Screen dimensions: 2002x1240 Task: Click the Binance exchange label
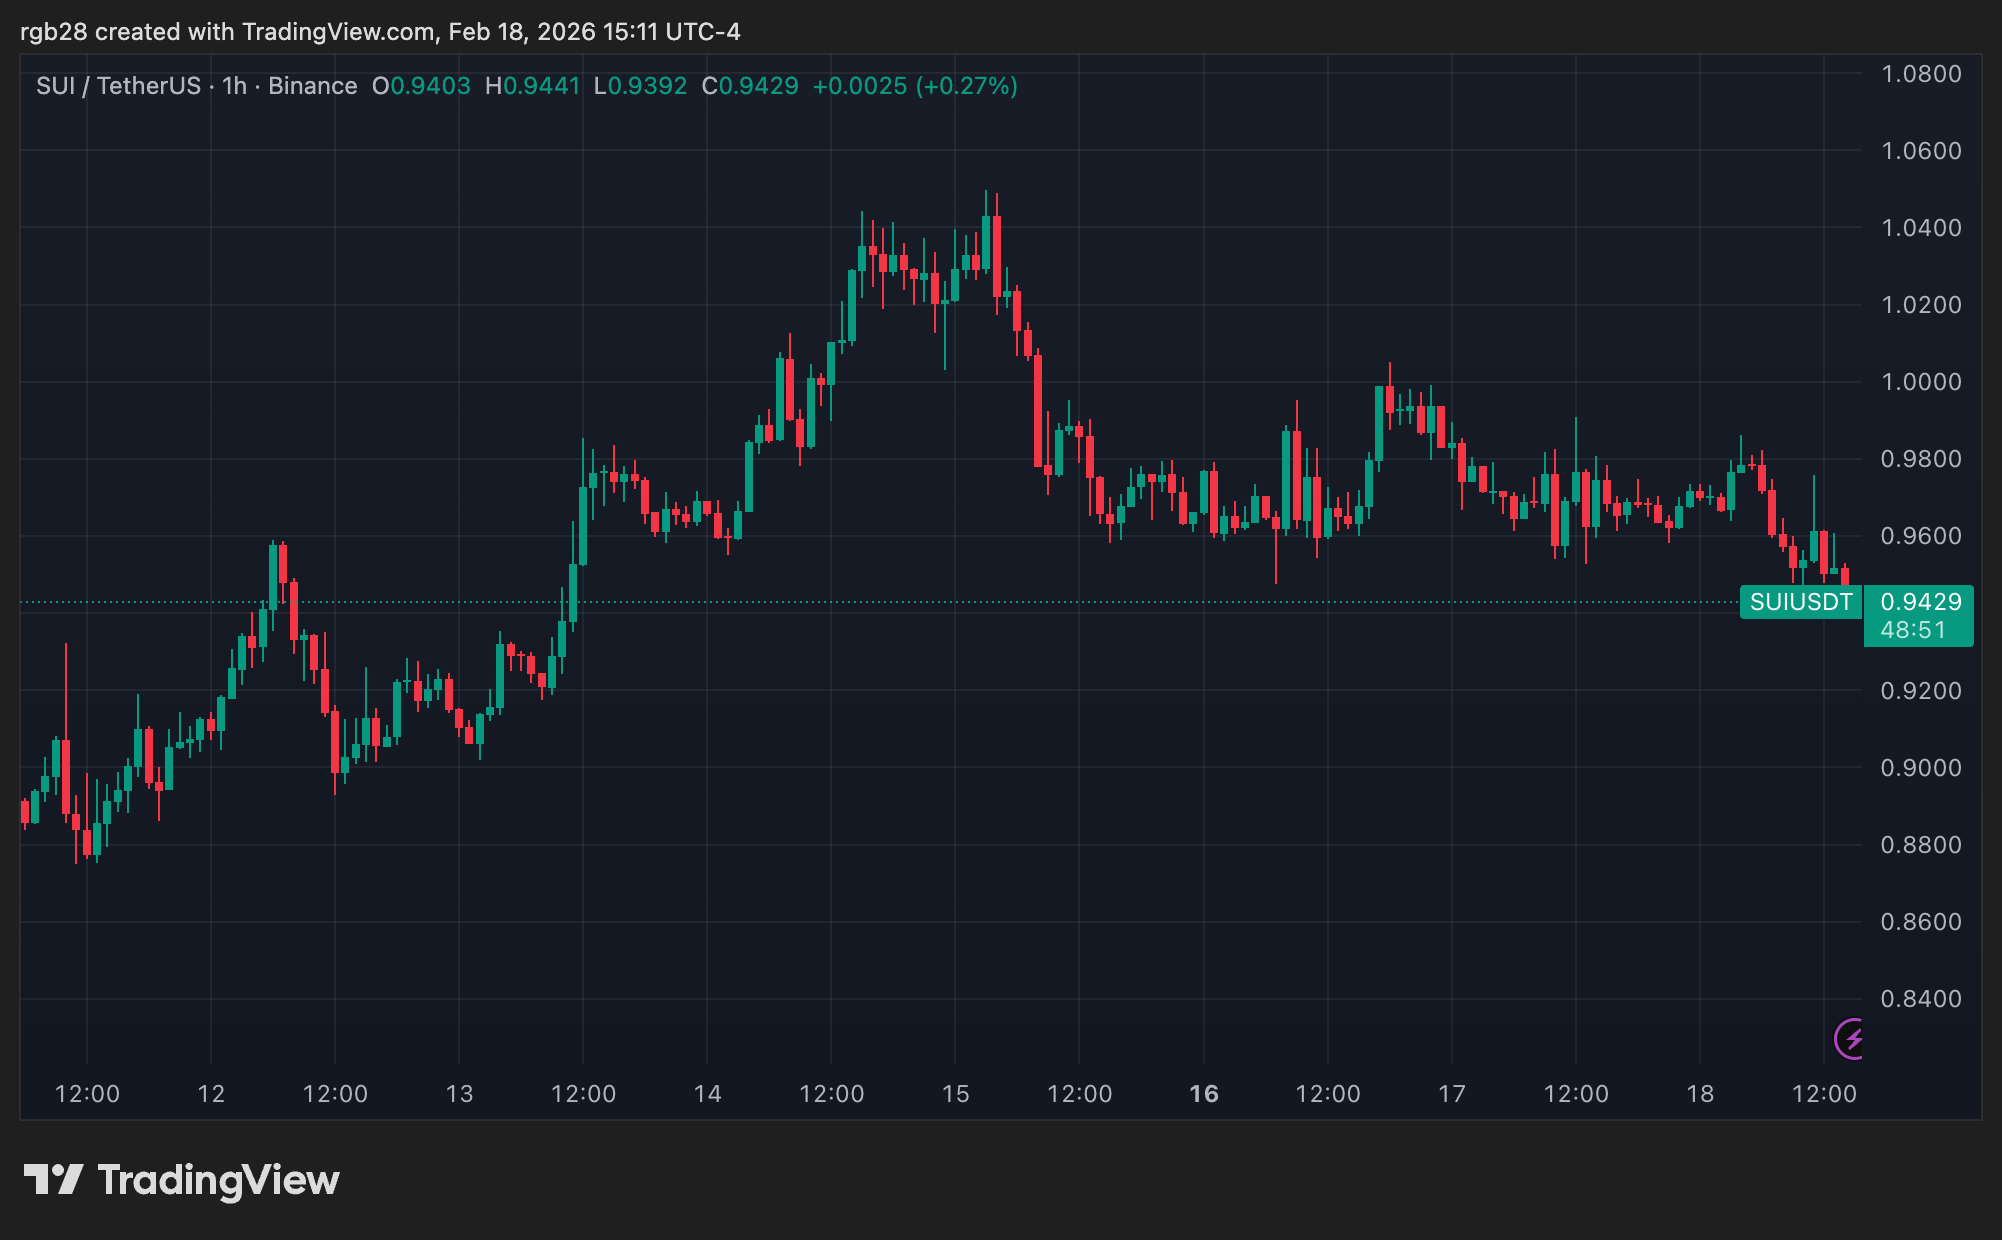click(312, 86)
